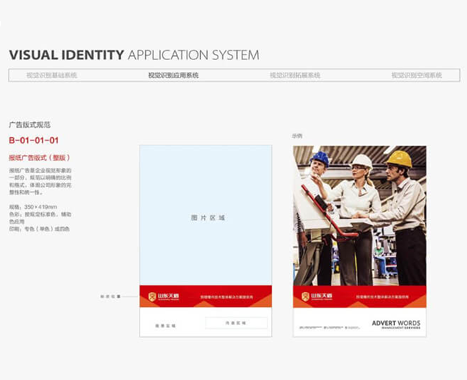Click shield logo icon in sample ad band
Viewport: 467px width, 380px height.
[x=306, y=297]
